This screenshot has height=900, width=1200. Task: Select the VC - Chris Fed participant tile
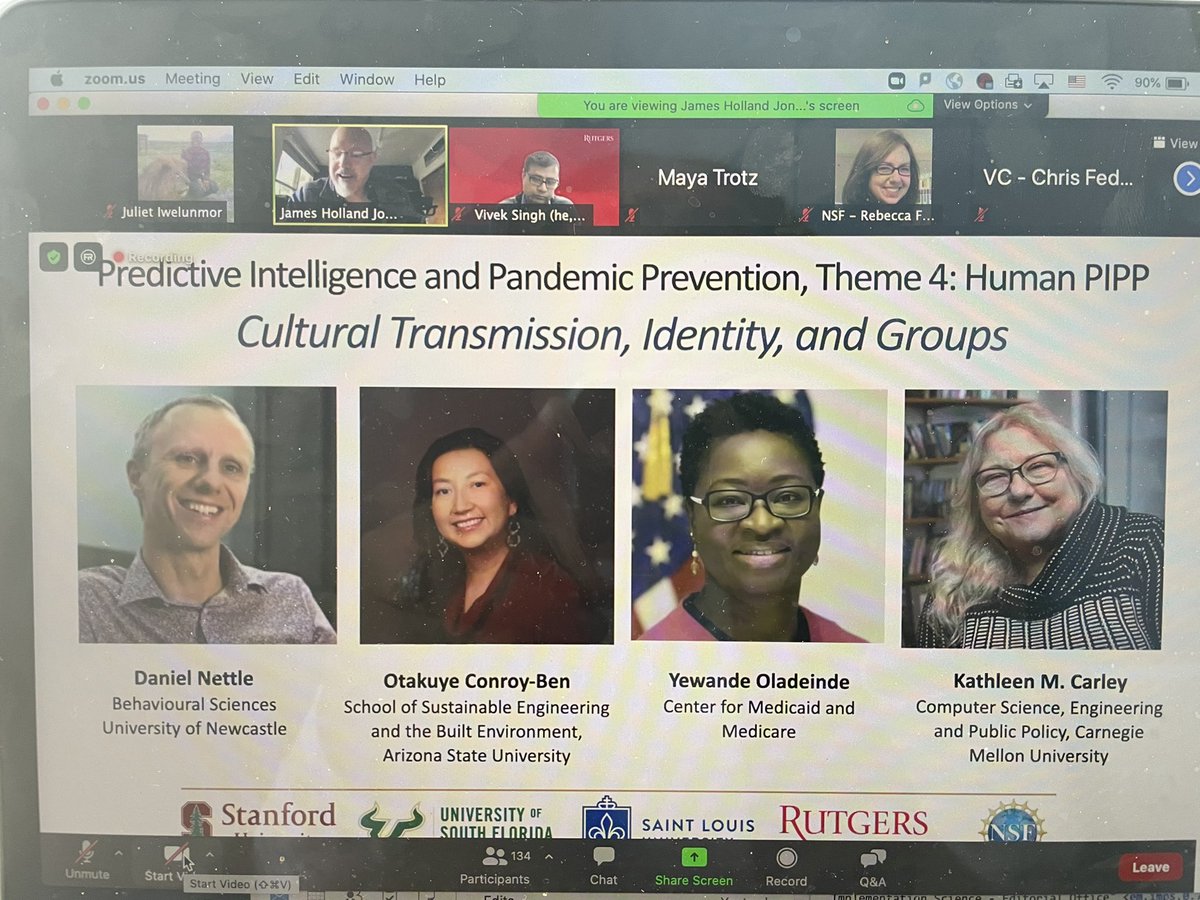point(1058,179)
